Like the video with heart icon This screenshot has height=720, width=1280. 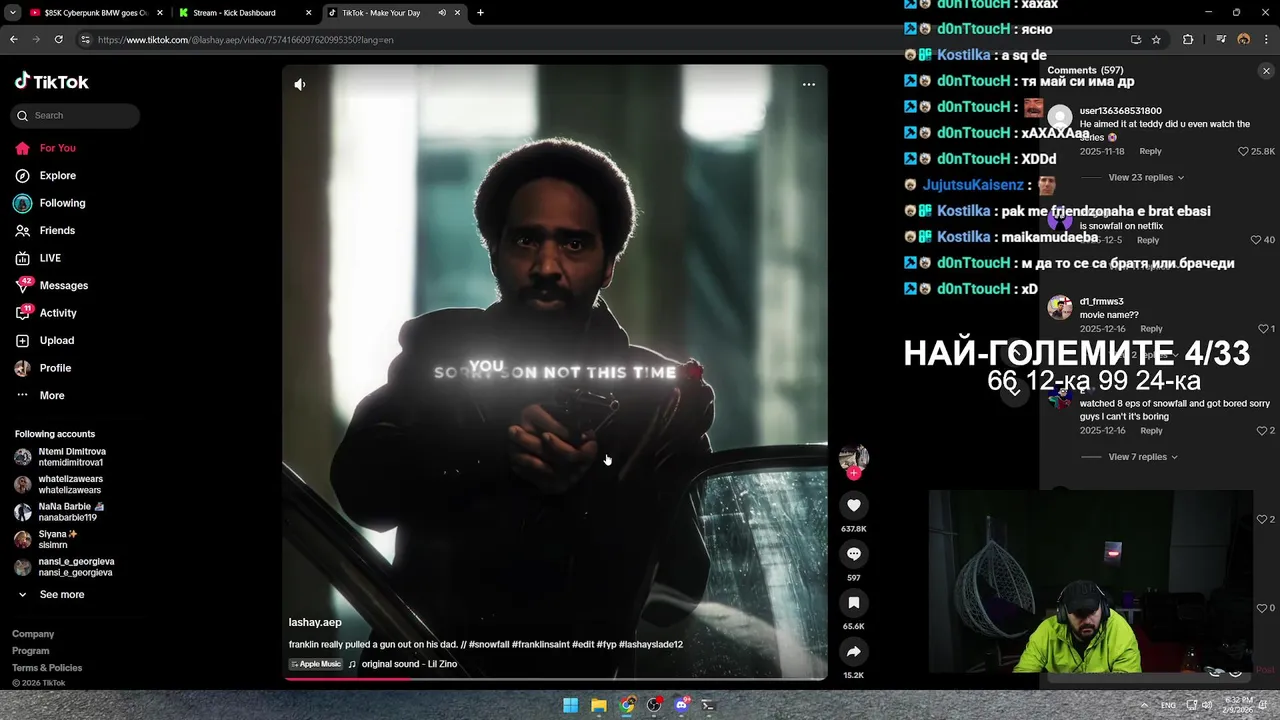[x=854, y=505]
